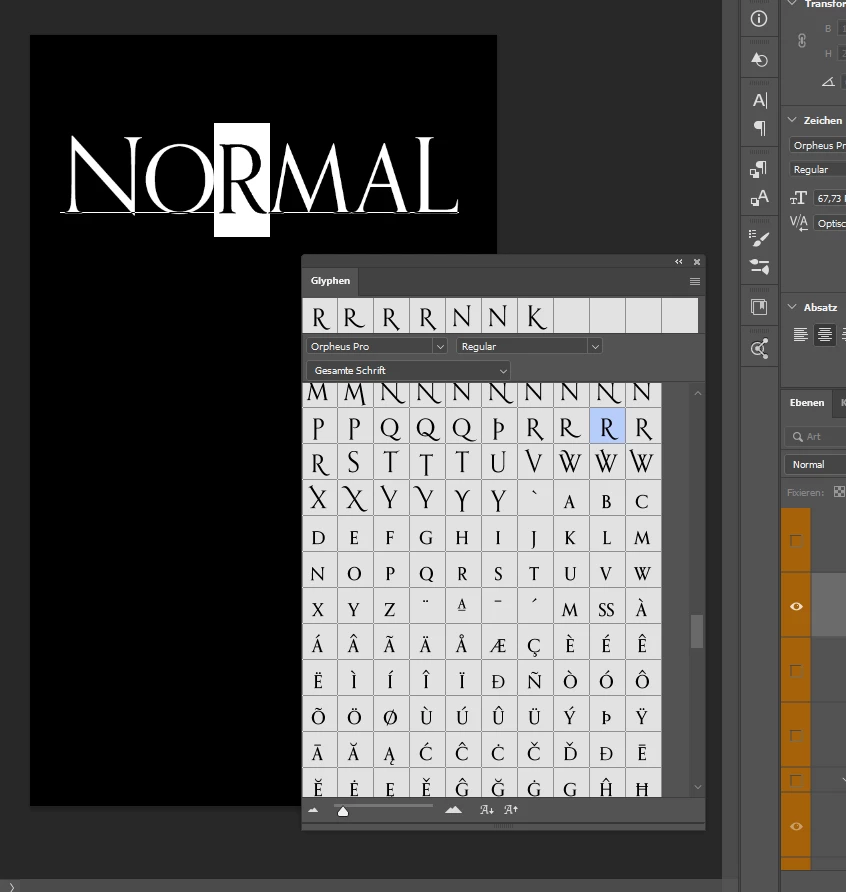Click the share-nodes icon in the dock
The width and height of the screenshot is (846, 892).
pos(760,348)
